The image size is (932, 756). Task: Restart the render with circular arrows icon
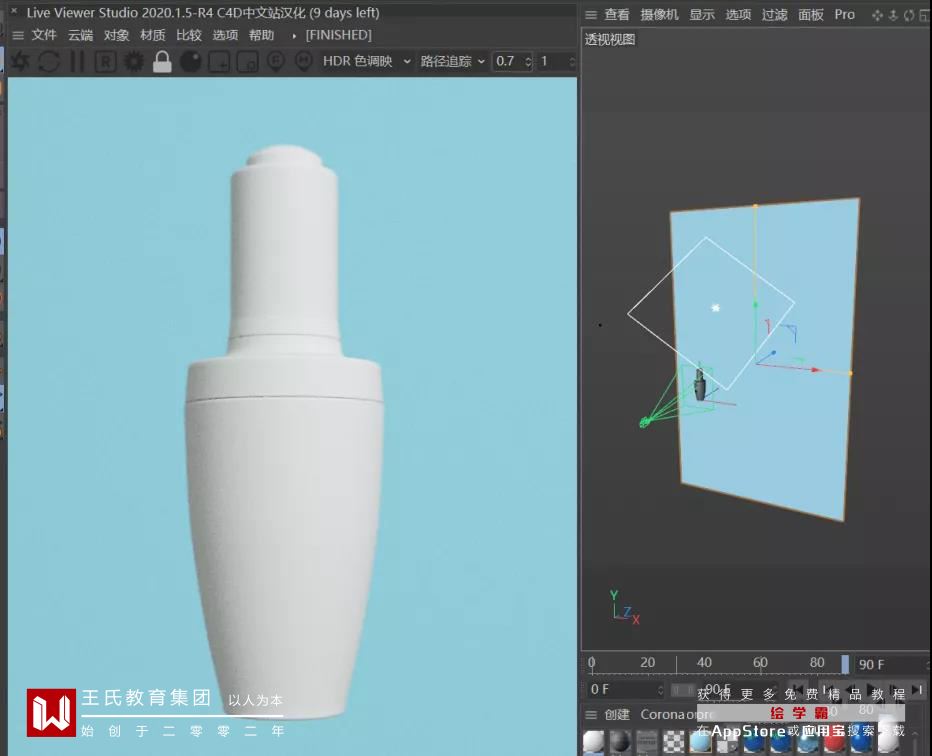tap(49, 61)
